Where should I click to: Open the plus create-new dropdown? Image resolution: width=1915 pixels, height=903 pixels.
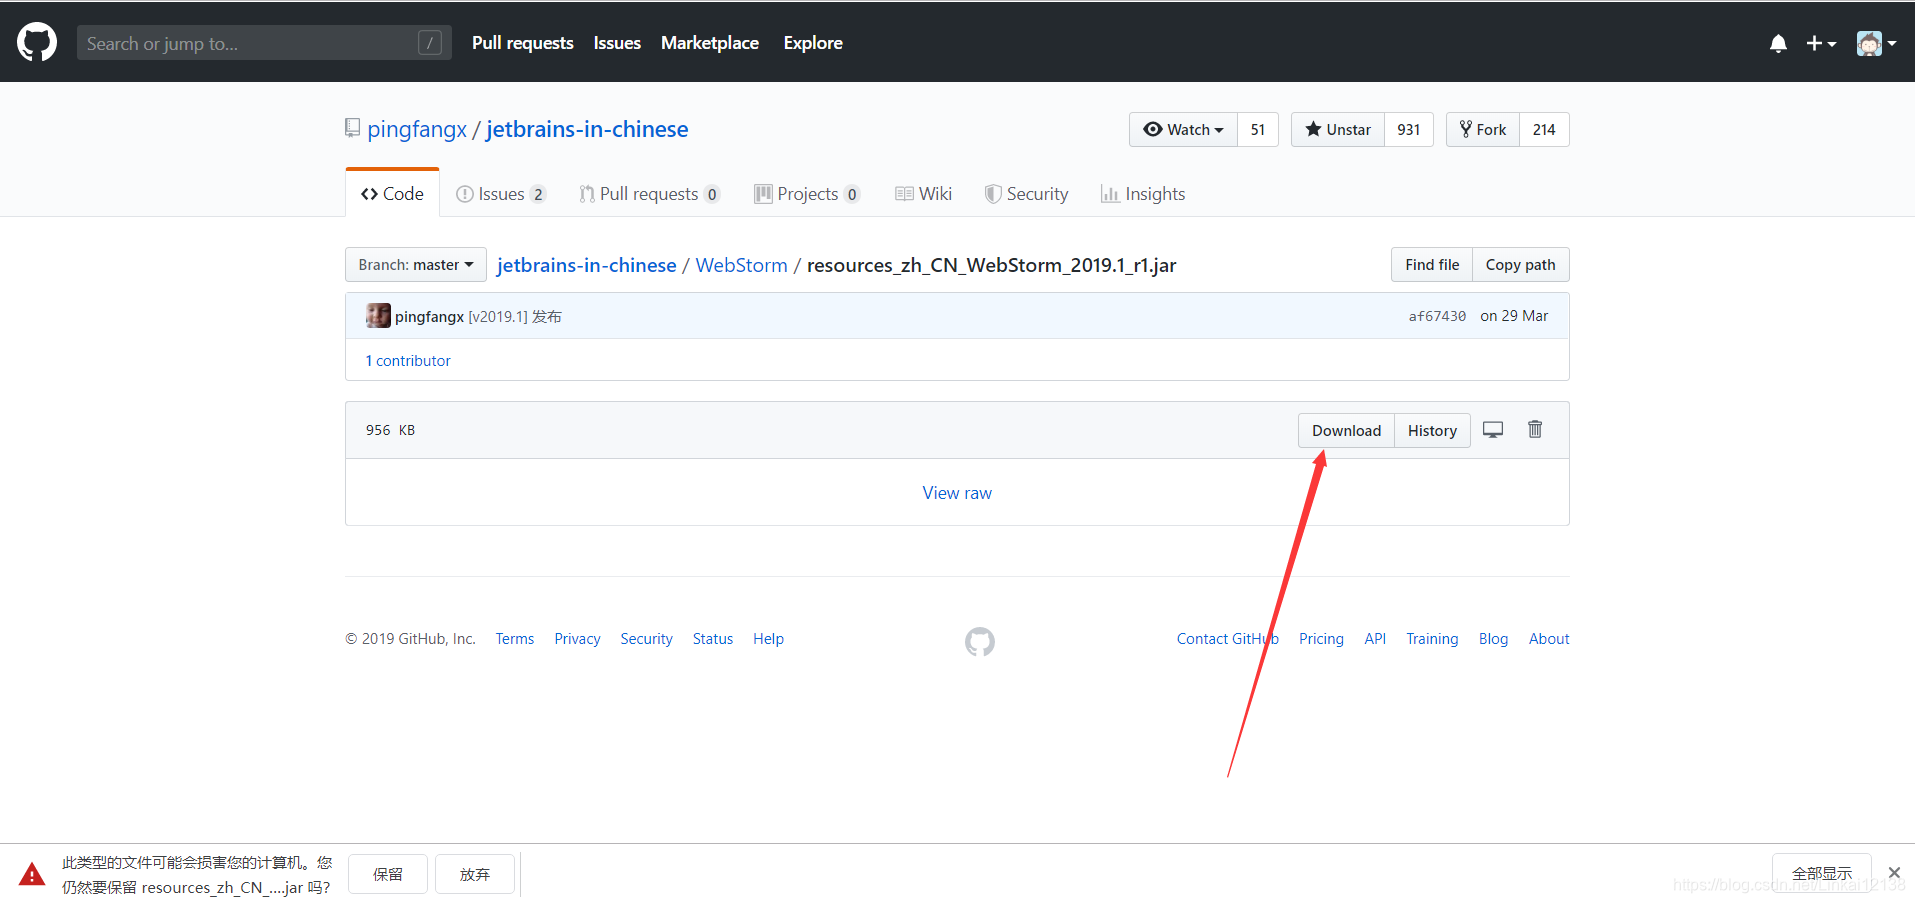point(1821,43)
